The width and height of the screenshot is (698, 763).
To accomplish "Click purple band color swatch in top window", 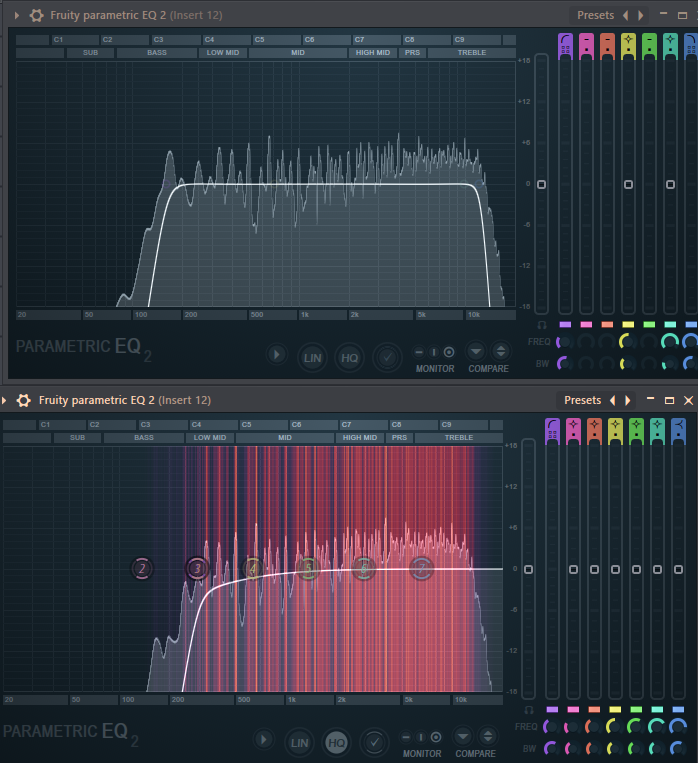I will click(565, 325).
